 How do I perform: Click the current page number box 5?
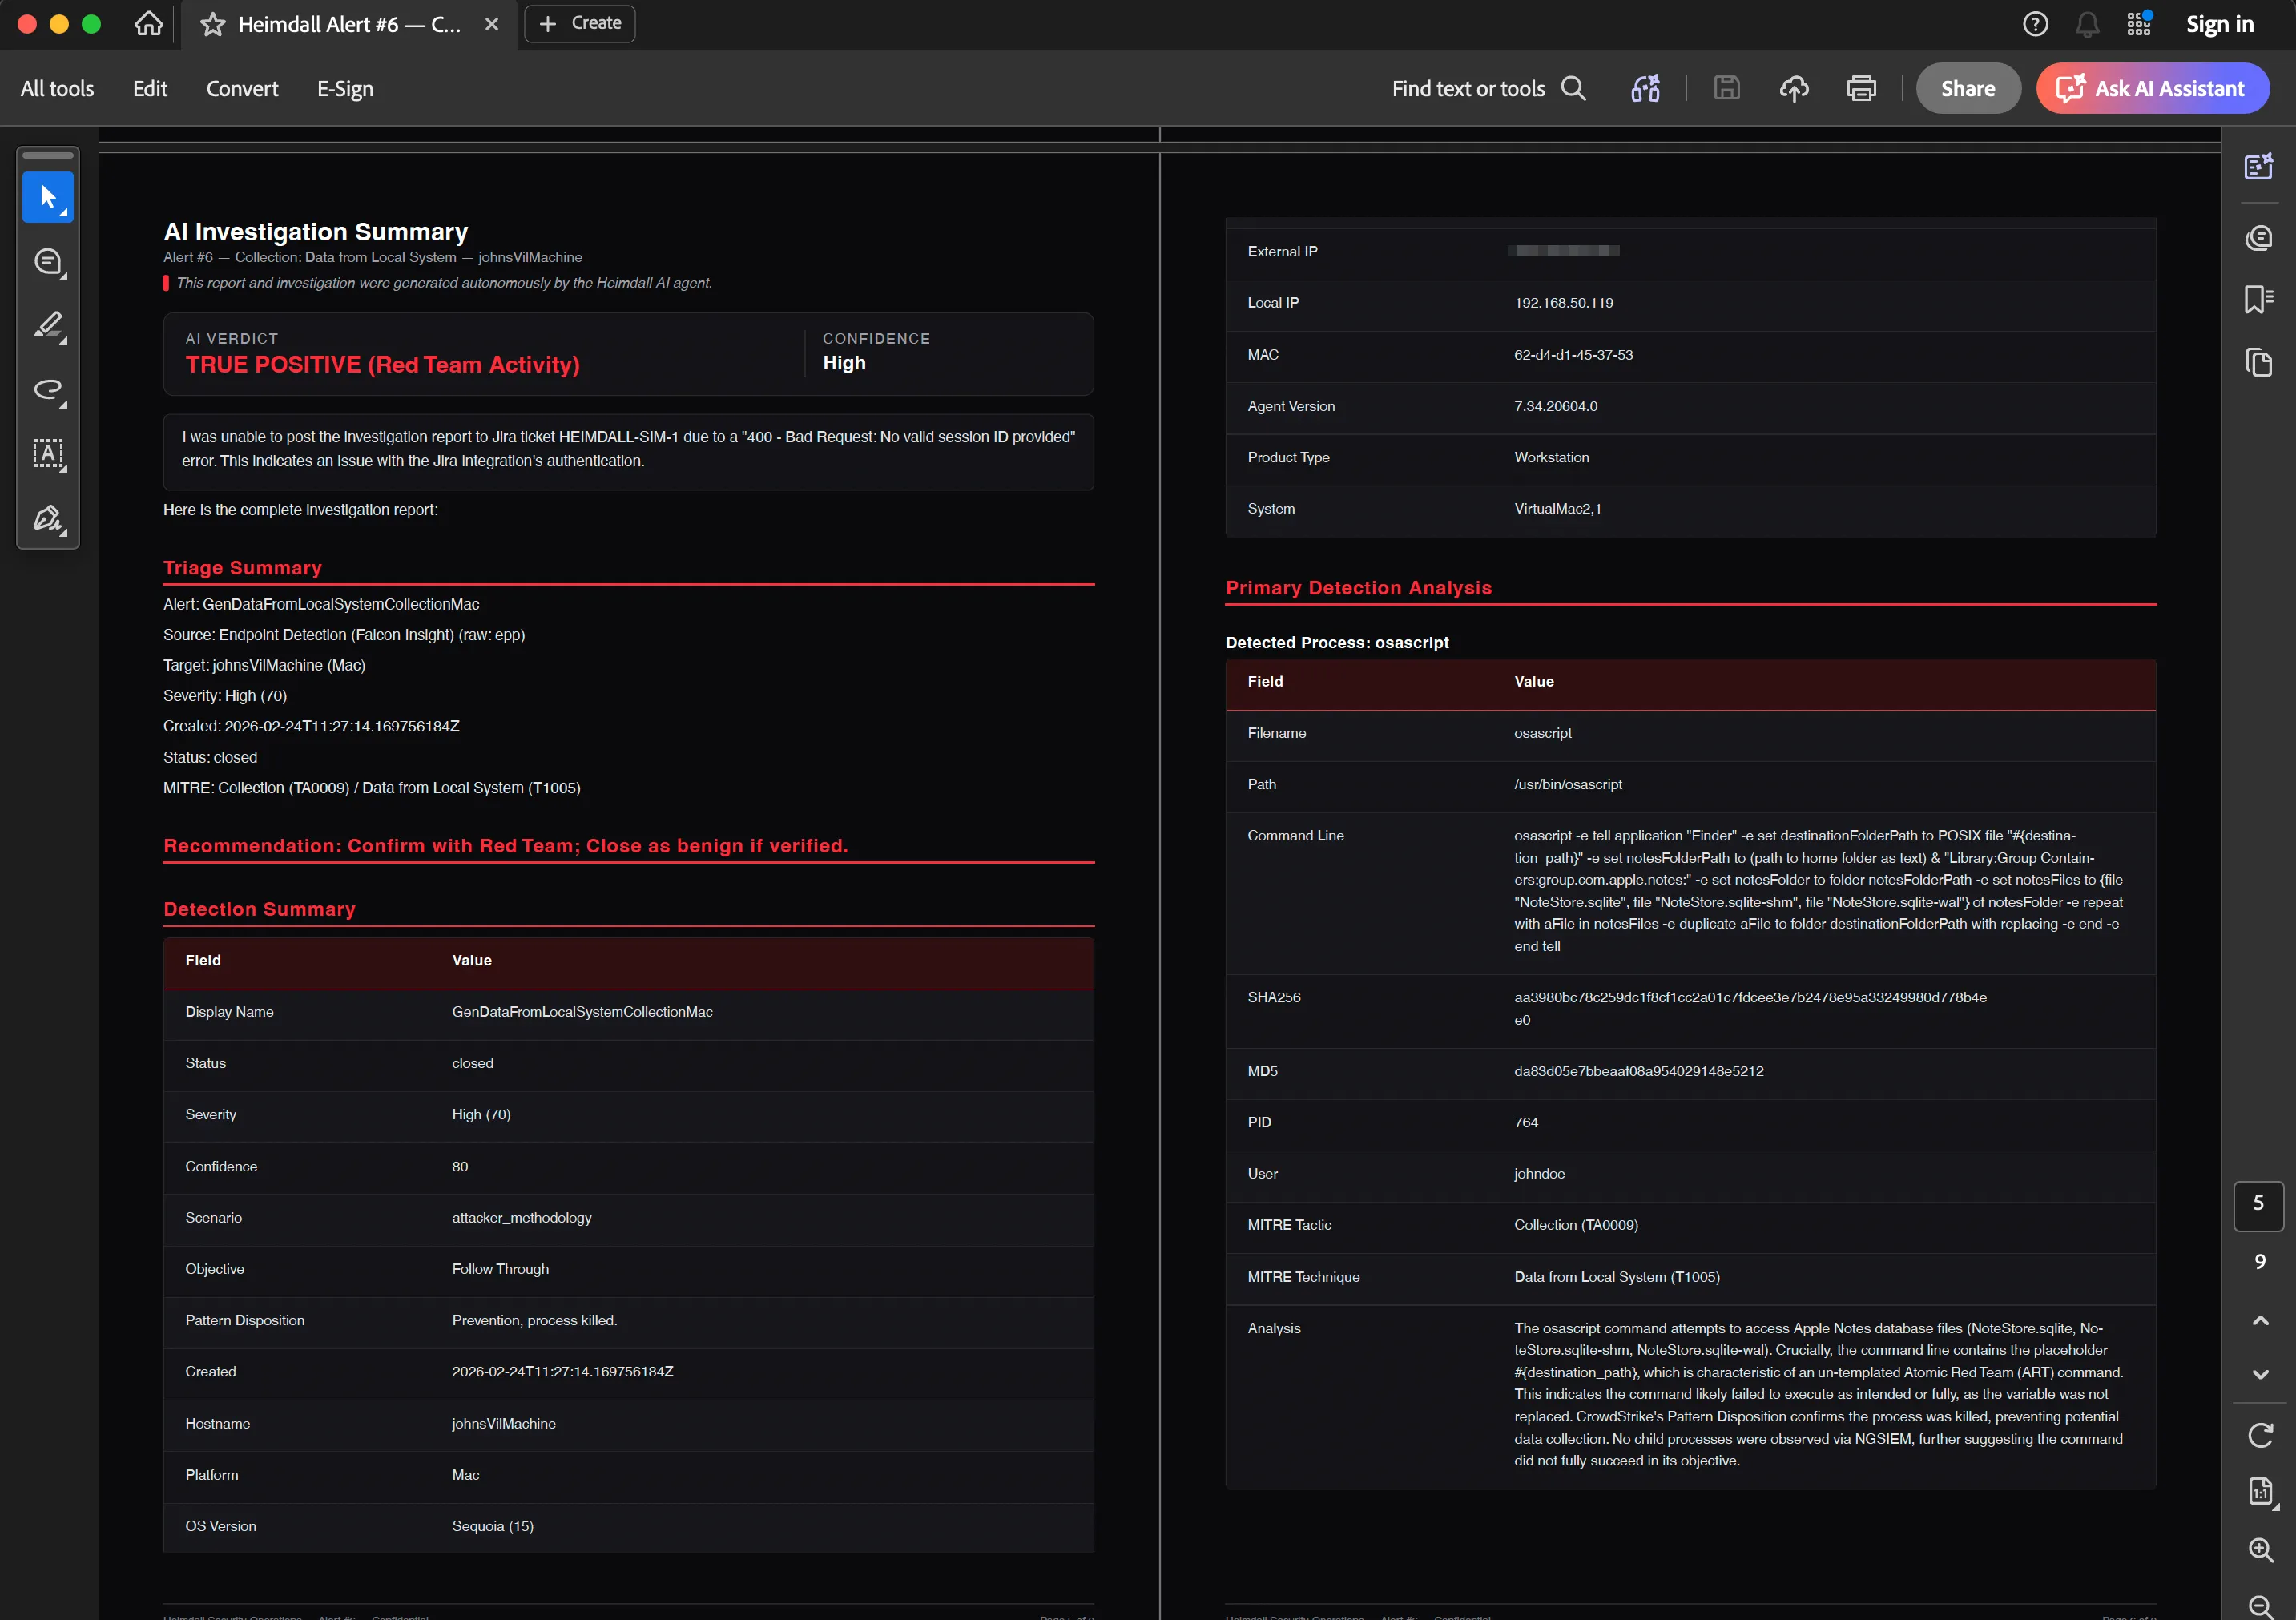[x=2259, y=1204]
